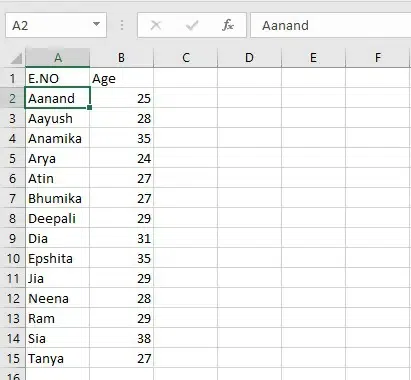Select the cell with Ram

tap(58, 318)
